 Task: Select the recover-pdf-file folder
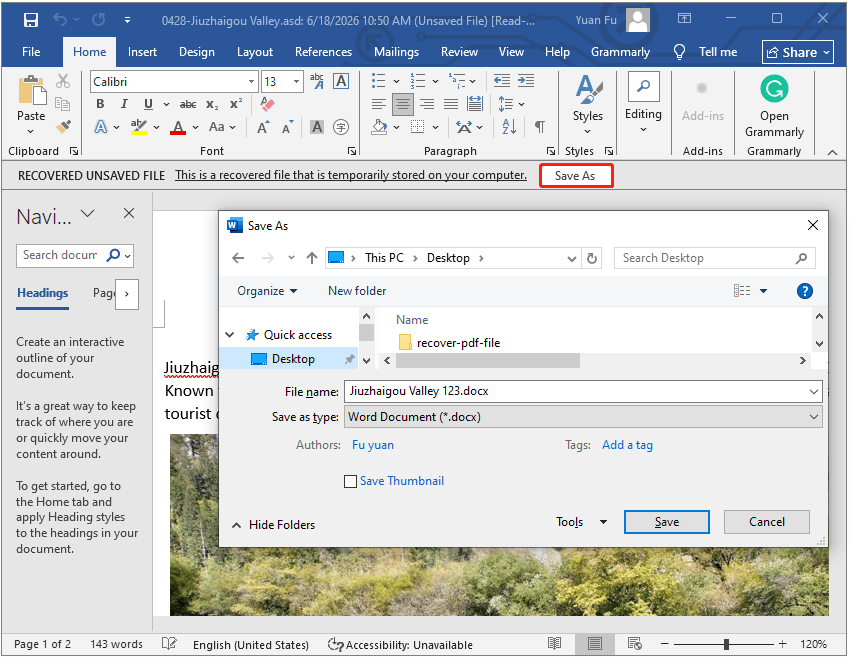tap(449, 343)
